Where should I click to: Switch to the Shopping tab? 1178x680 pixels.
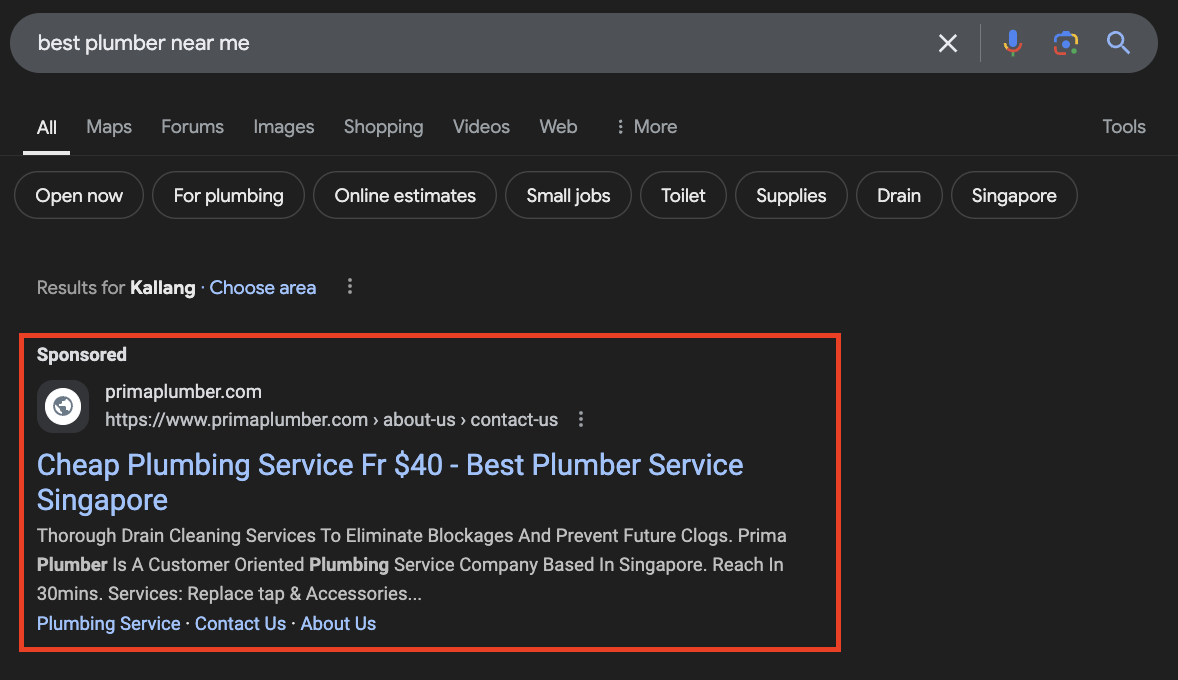click(383, 127)
